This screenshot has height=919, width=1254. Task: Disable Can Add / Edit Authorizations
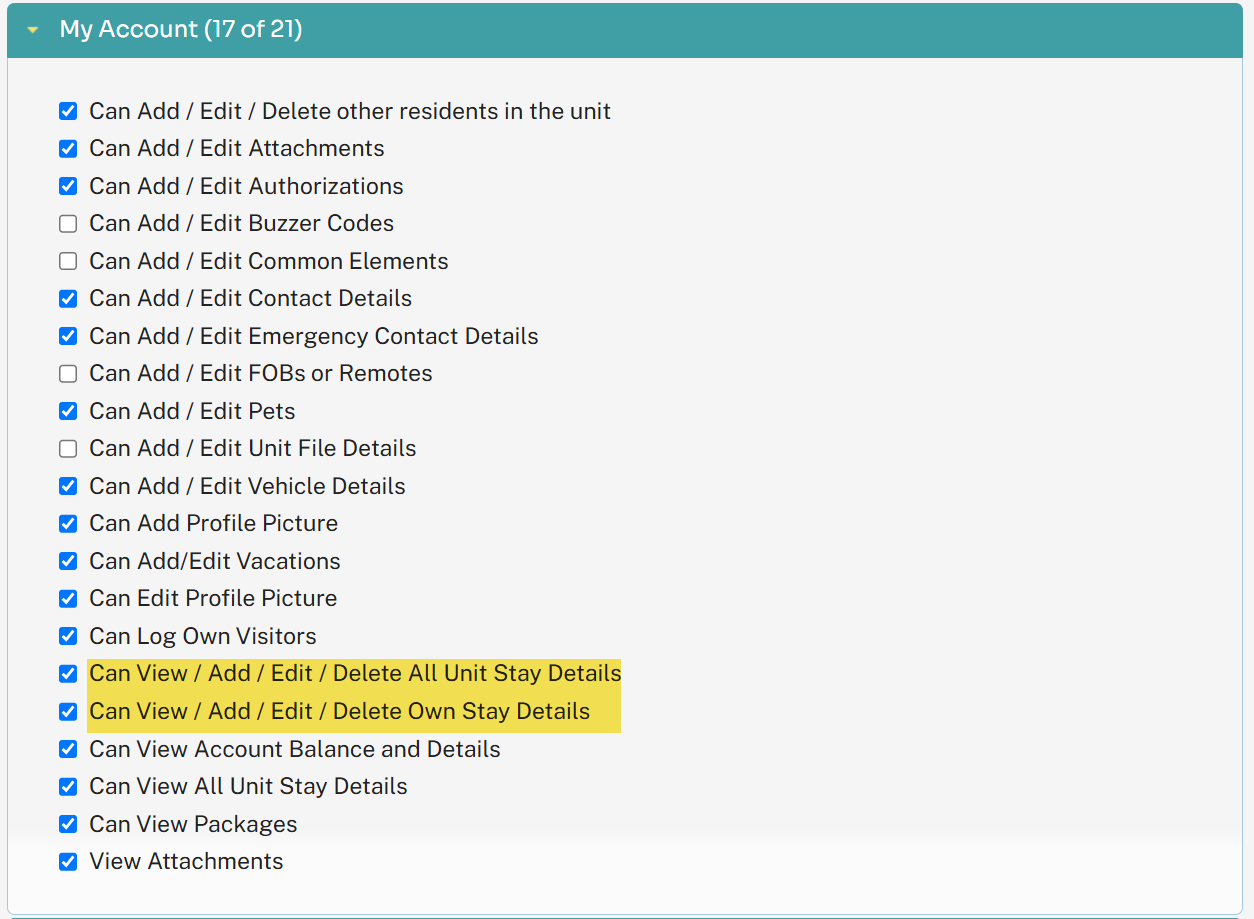[68, 186]
